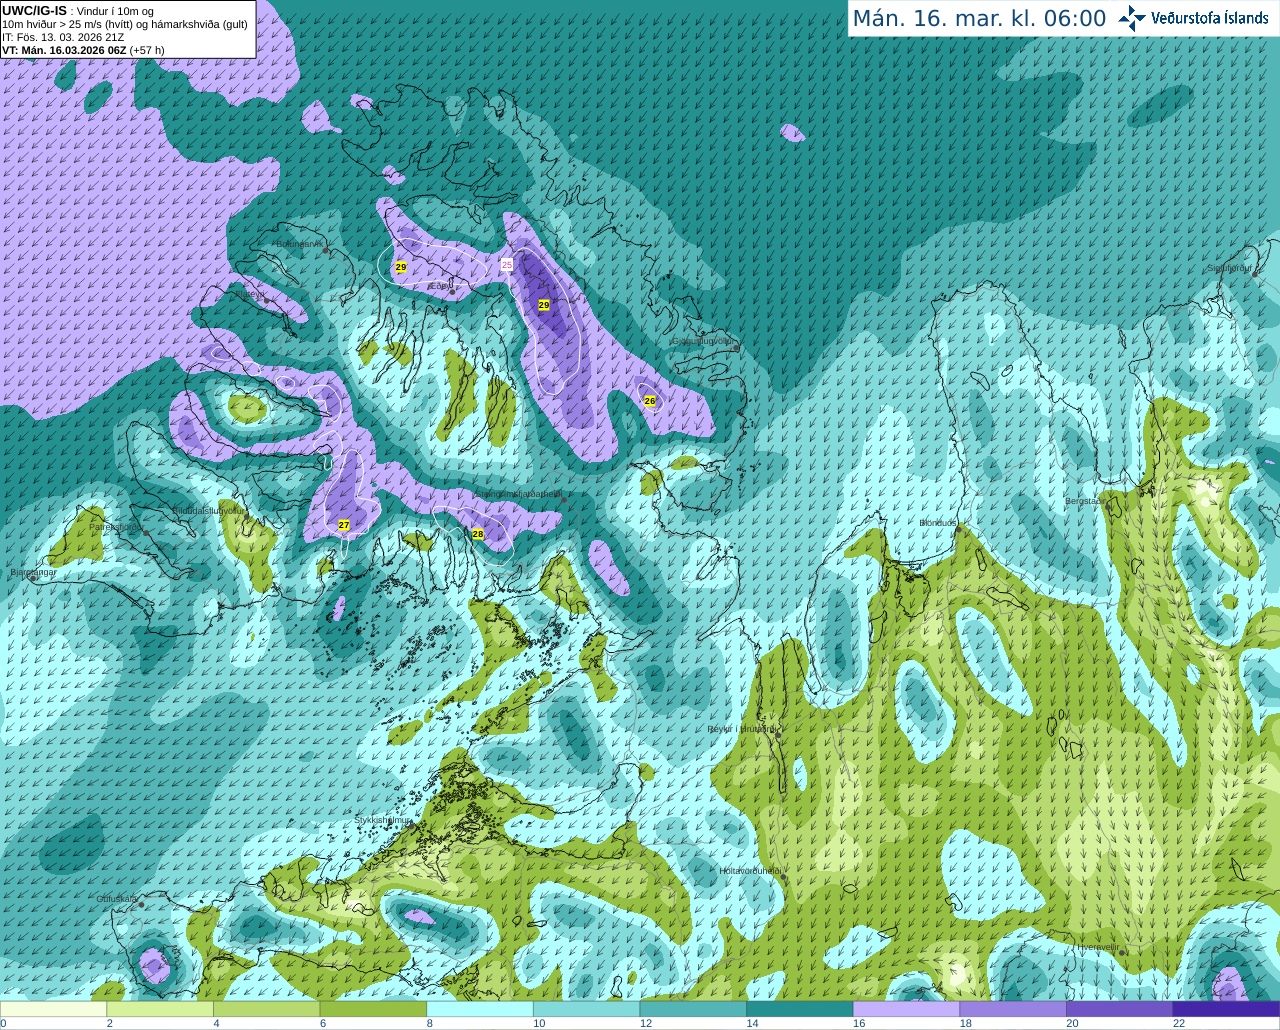Click the scale tick label 16
The image size is (1280, 1030).
click(859, 1023)
